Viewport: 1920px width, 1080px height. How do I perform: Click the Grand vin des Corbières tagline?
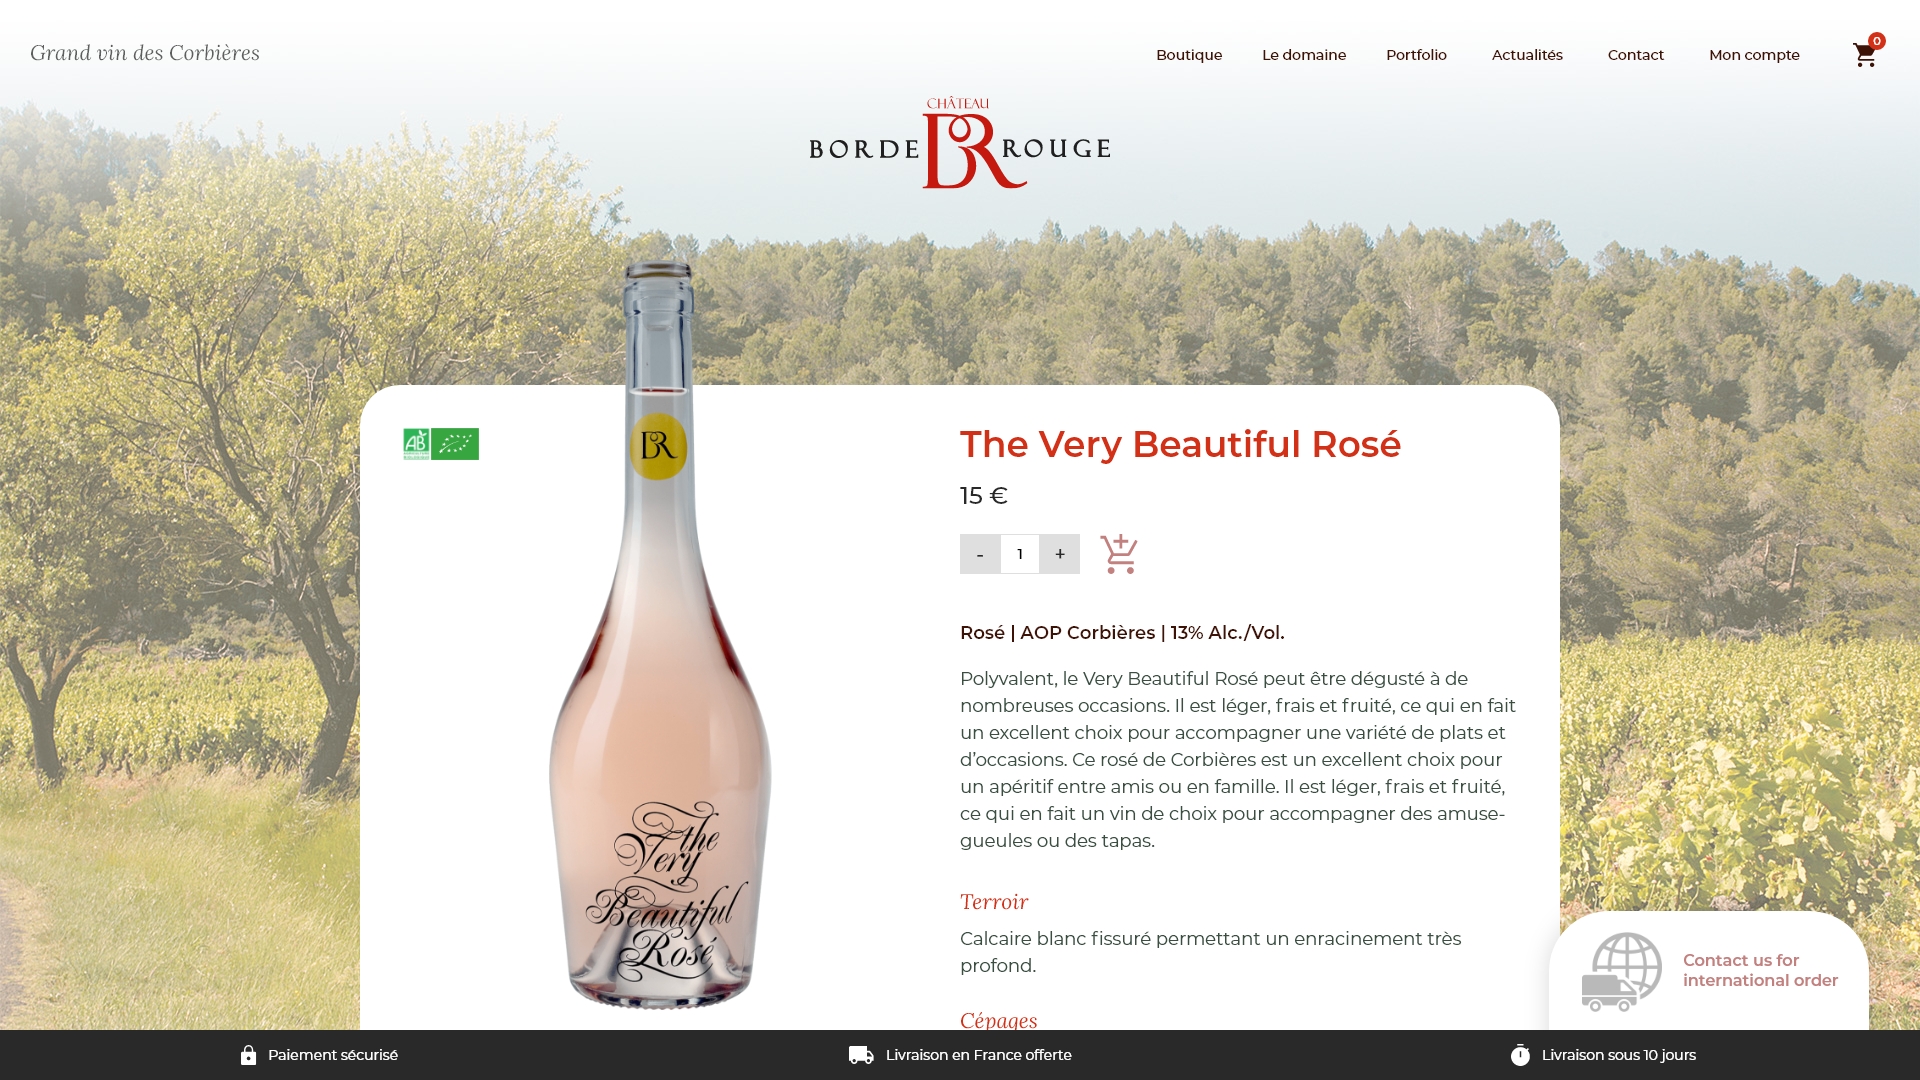coord(145,53)
